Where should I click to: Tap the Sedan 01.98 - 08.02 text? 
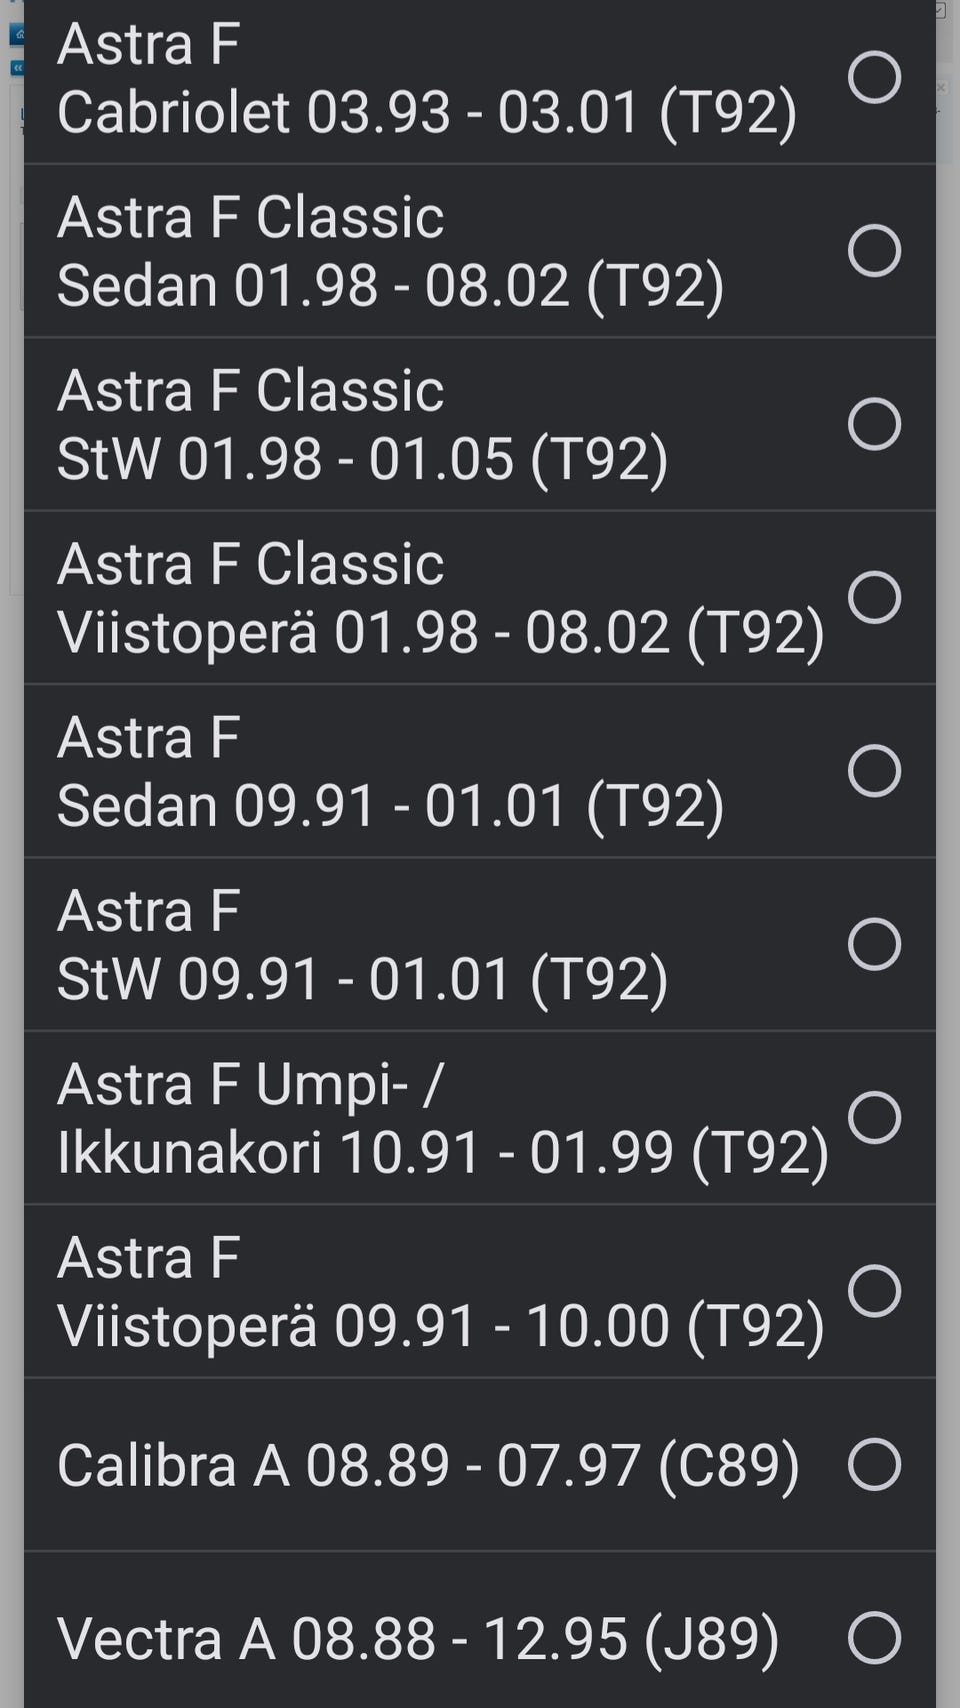coord(390,285)
